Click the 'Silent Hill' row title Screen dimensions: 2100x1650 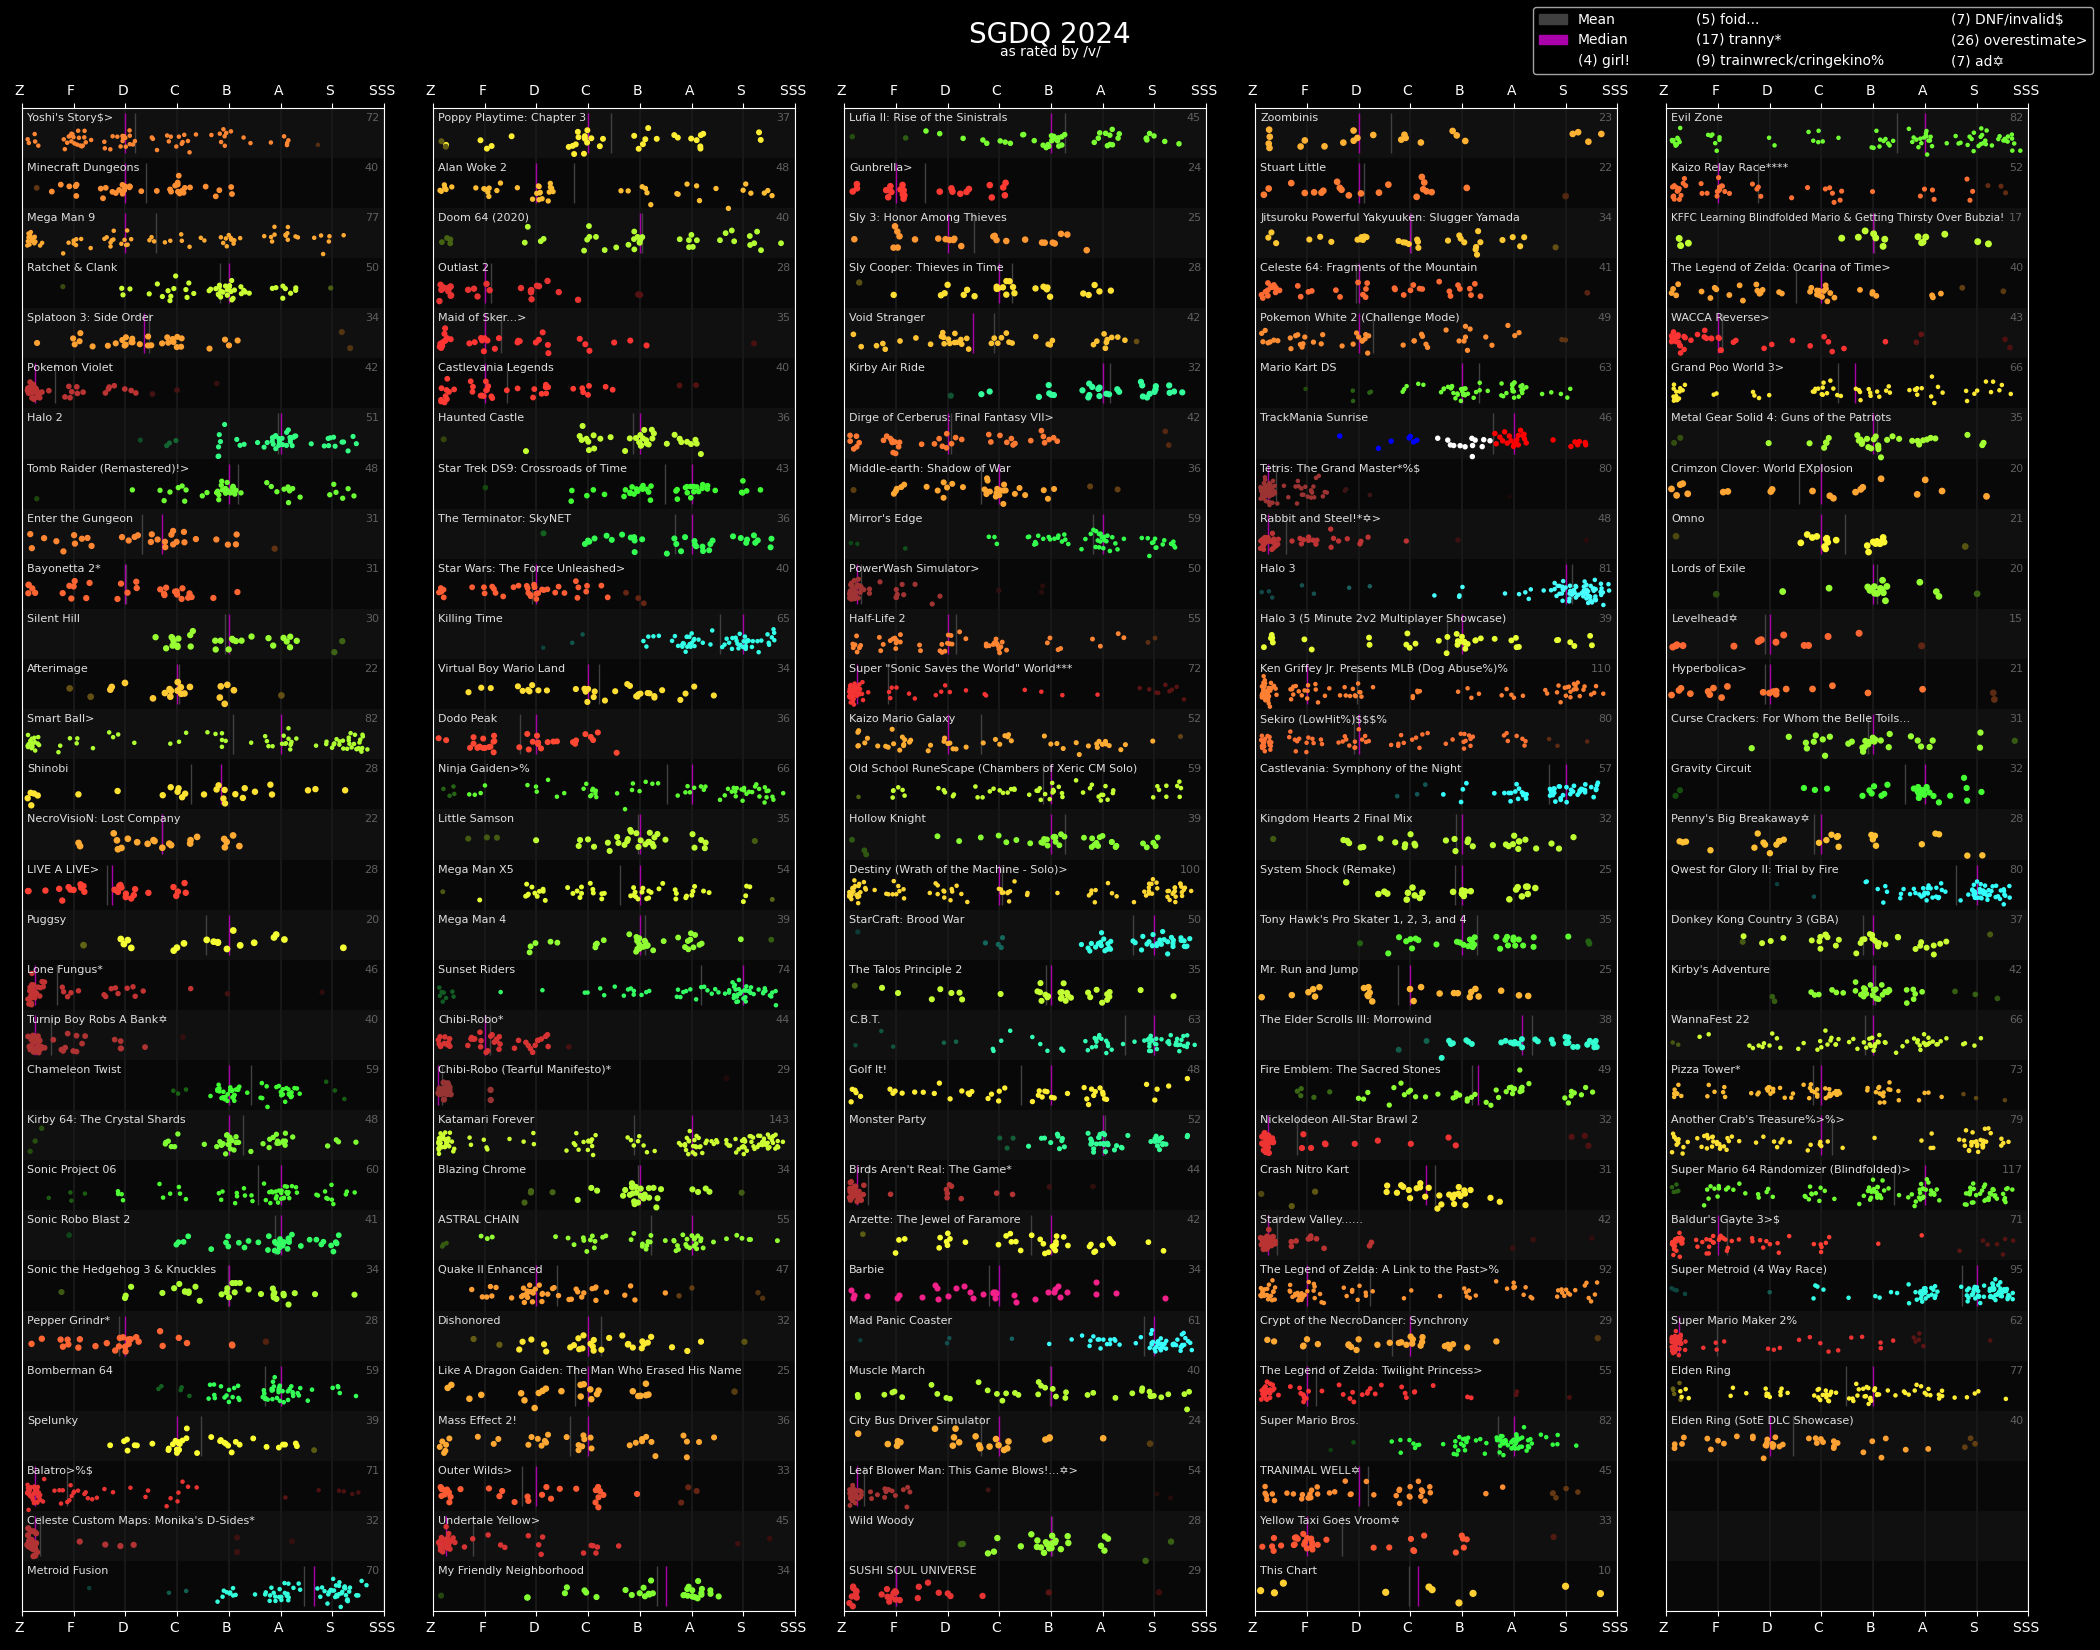(x=54, y=619)
